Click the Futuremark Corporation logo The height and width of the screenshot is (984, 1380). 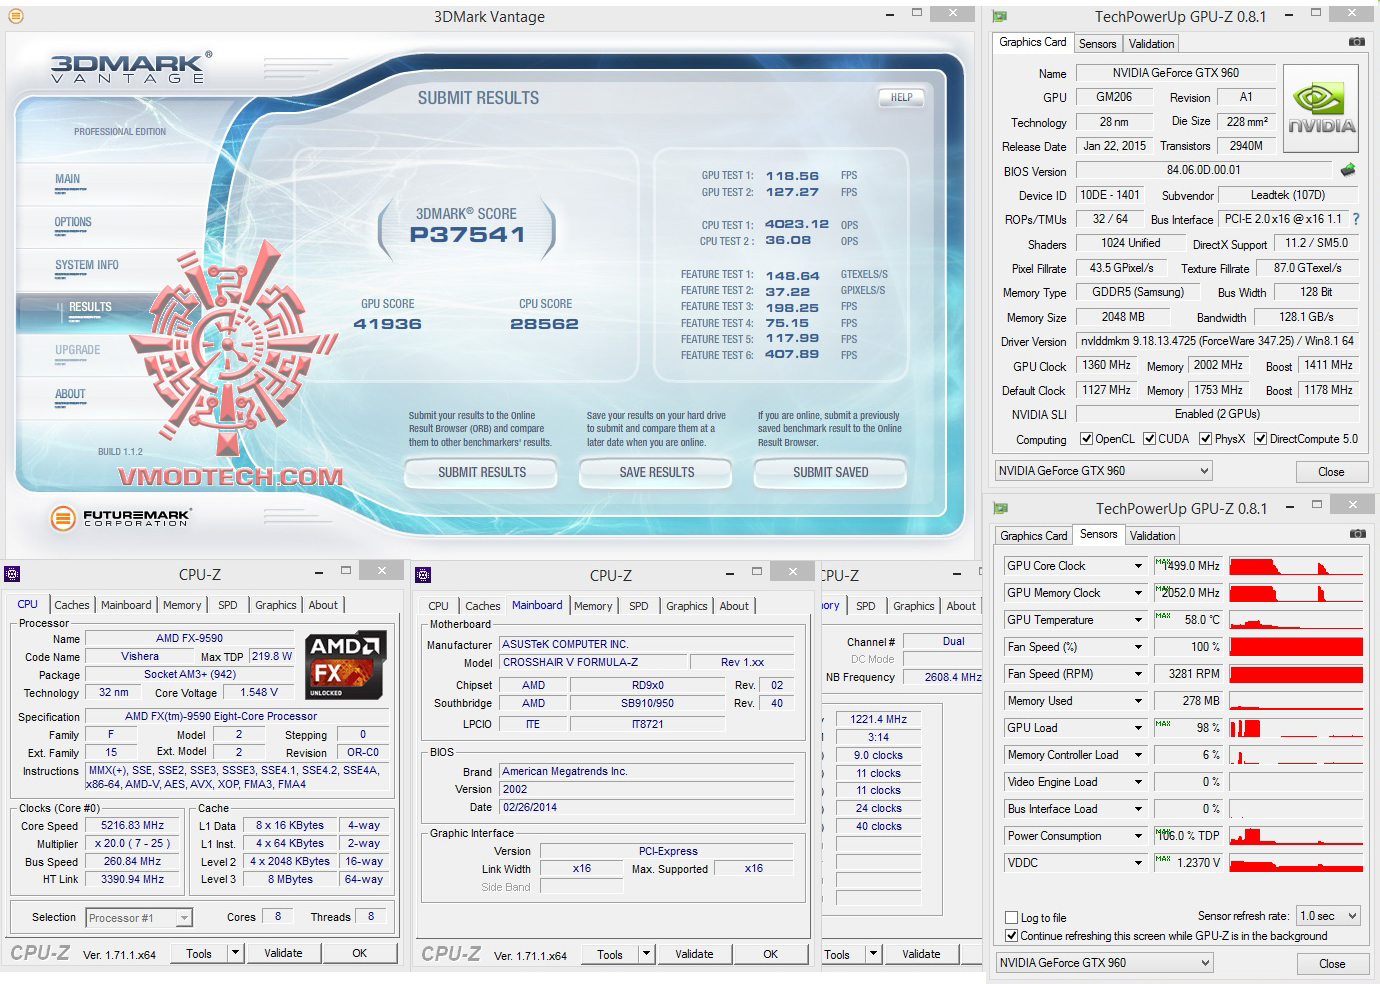point(120,518)
